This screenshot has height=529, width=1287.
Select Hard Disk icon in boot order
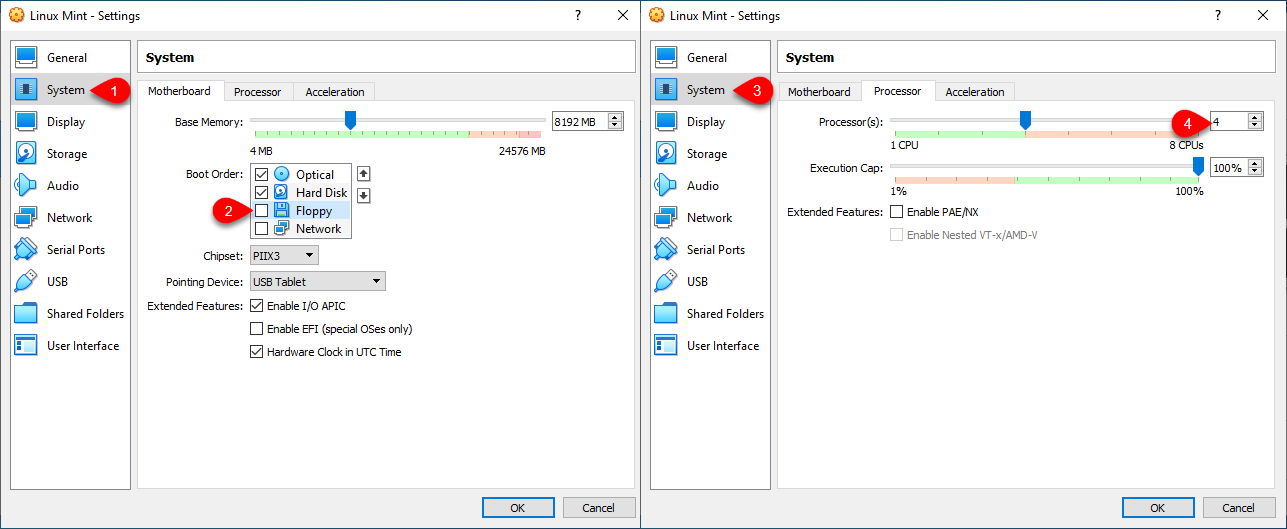click(x=282, y=192)
